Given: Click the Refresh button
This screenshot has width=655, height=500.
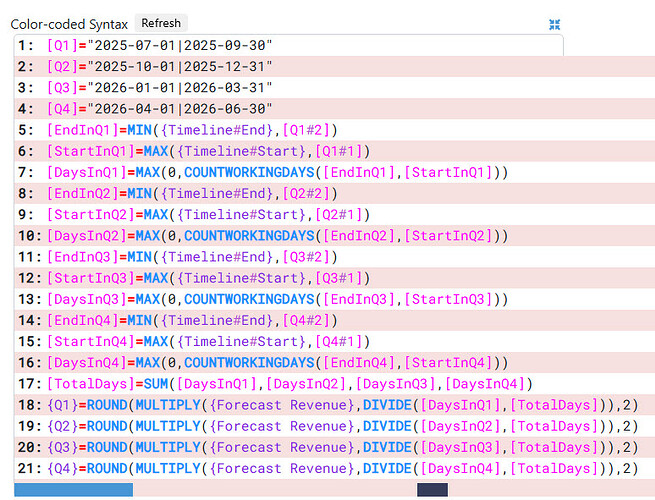Looking at the screenshot, I should 161,23.
